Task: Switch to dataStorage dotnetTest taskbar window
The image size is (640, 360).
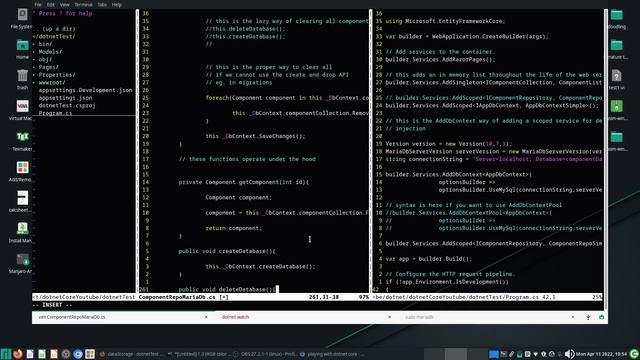Action: [131, 354]
